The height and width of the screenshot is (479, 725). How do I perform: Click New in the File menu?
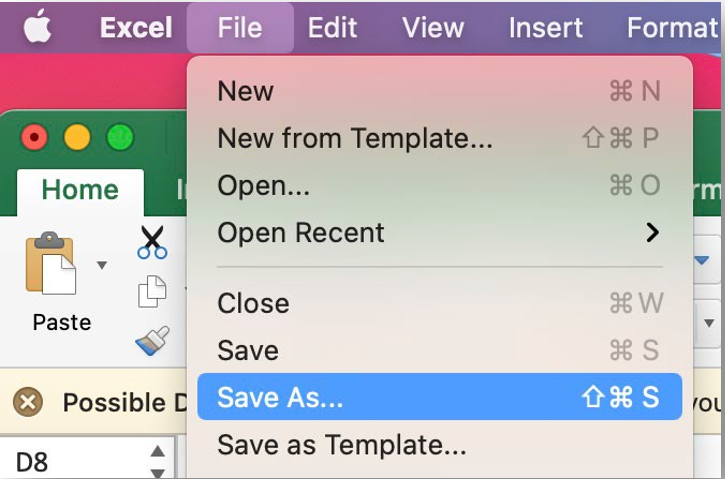tap(245, 91)
